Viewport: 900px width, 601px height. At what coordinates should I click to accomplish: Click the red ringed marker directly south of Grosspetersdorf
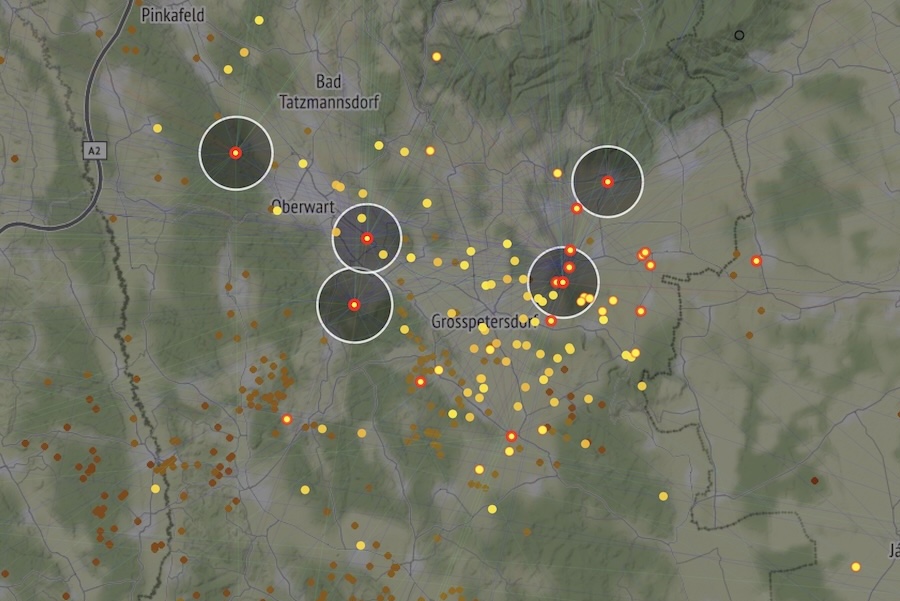pyautogui.click(x=511, y=436)
